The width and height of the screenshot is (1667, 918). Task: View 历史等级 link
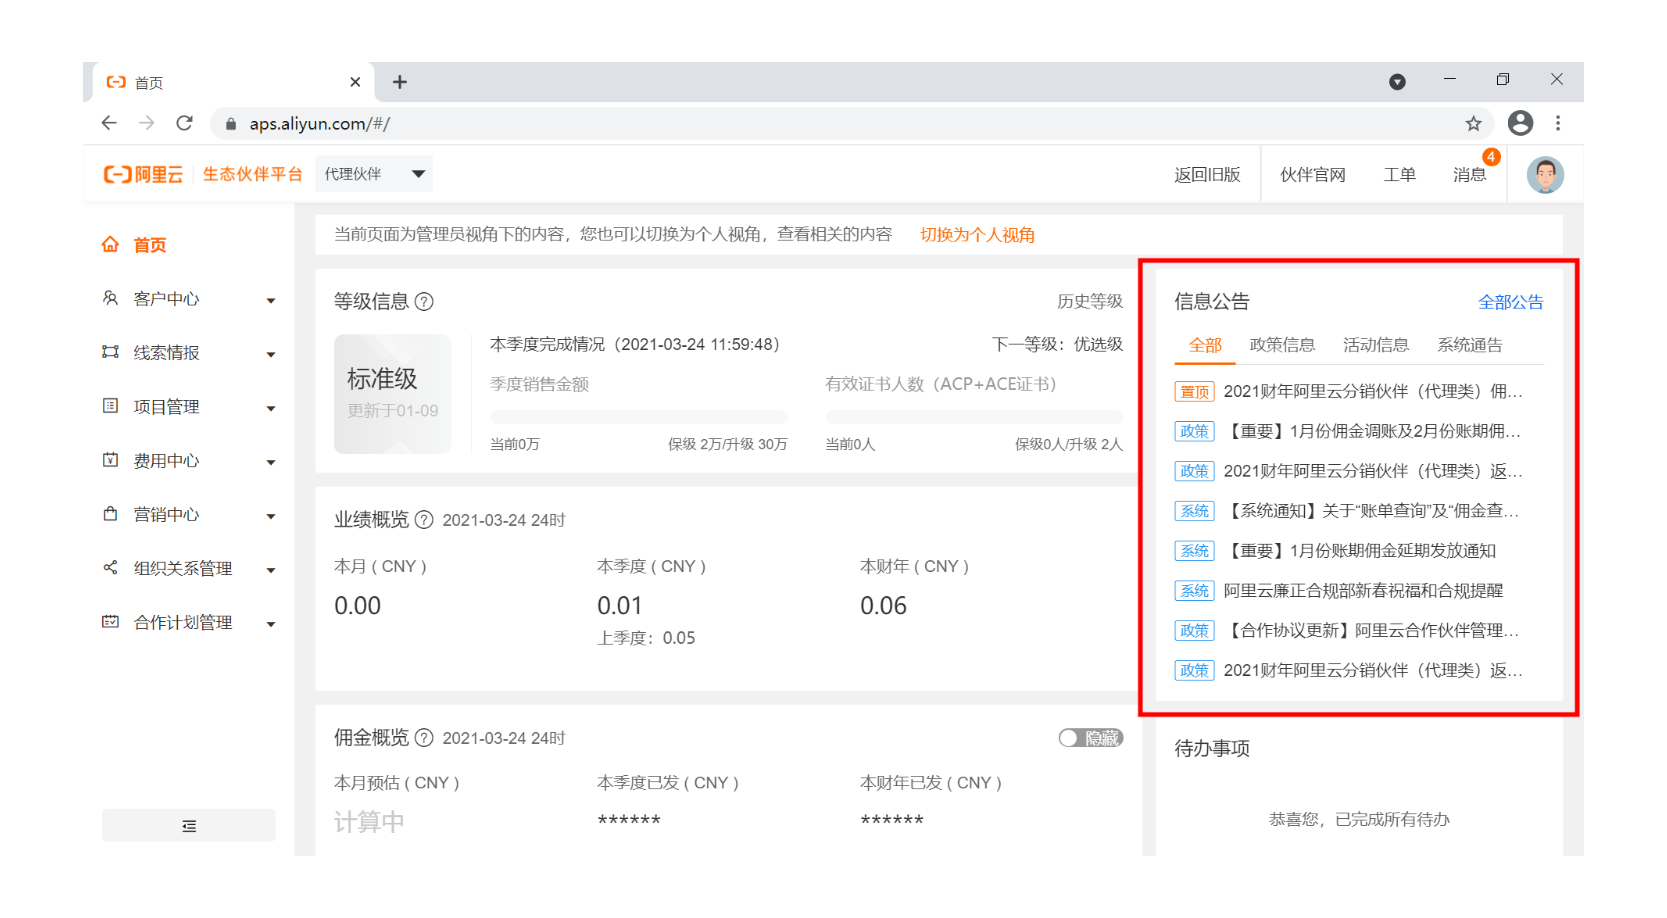point(1090,301)
